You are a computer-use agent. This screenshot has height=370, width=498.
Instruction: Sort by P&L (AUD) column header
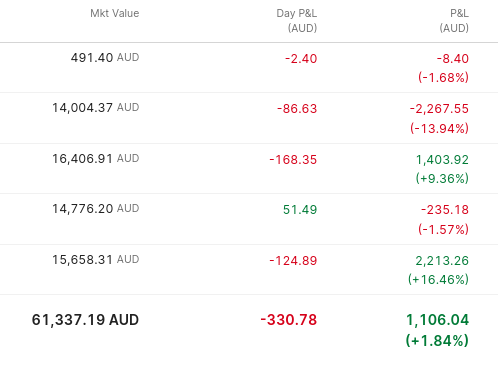[454, 21]
